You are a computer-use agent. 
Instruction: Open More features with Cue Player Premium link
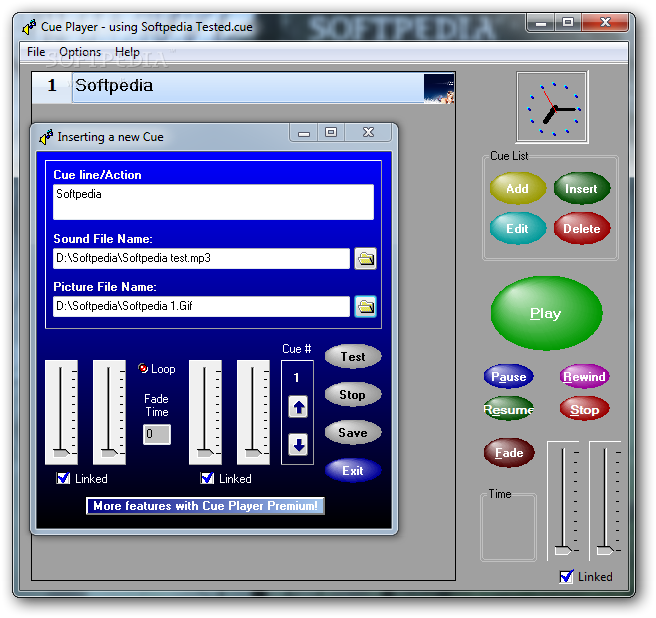[205, 506]
